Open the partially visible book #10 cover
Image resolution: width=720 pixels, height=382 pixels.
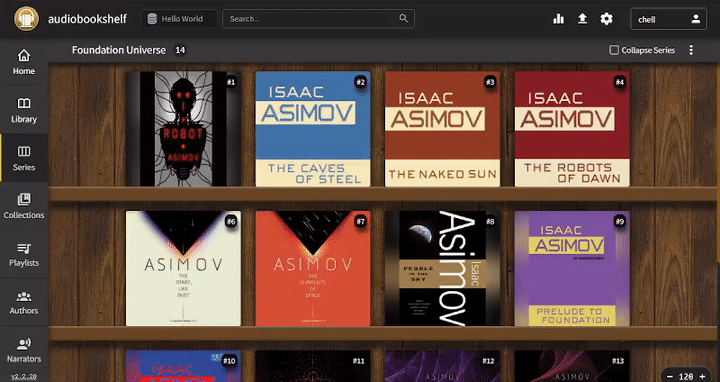(183, 366)
